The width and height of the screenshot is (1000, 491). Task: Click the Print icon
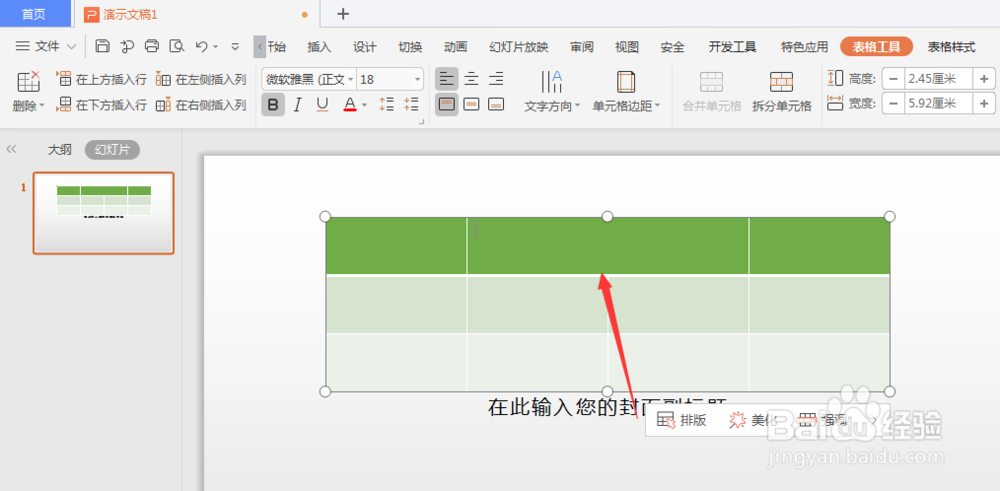152,46
